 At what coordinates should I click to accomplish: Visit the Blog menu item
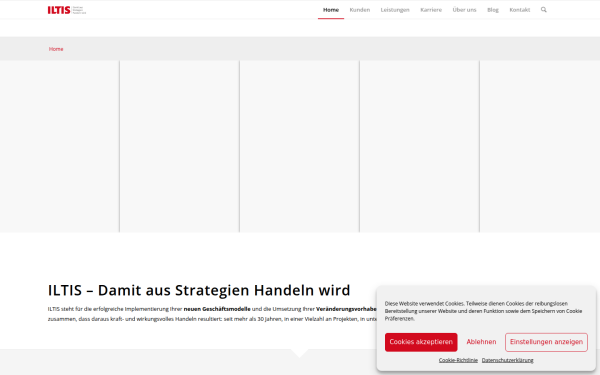[x=492, y=10]
